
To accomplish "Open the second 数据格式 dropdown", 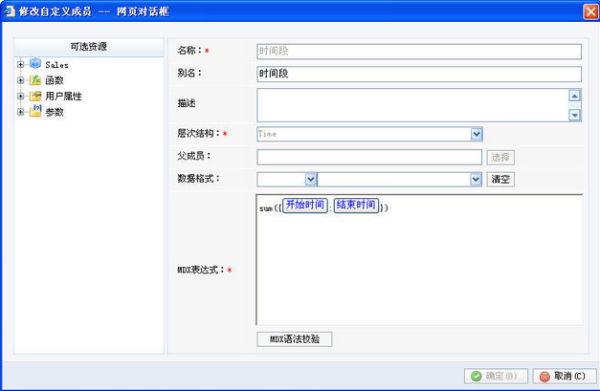I will 476,179.
